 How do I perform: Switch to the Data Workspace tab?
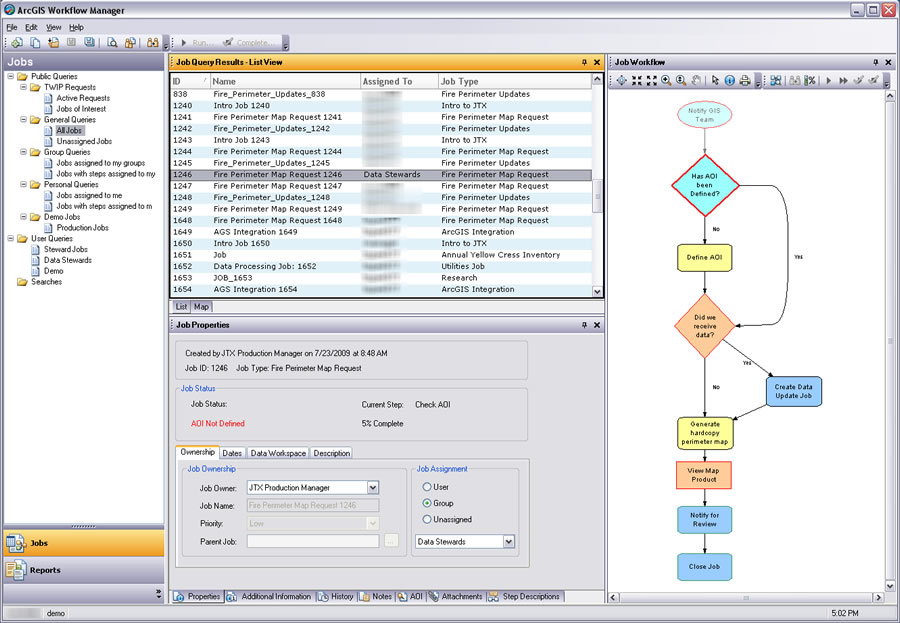tap(278, 453)
